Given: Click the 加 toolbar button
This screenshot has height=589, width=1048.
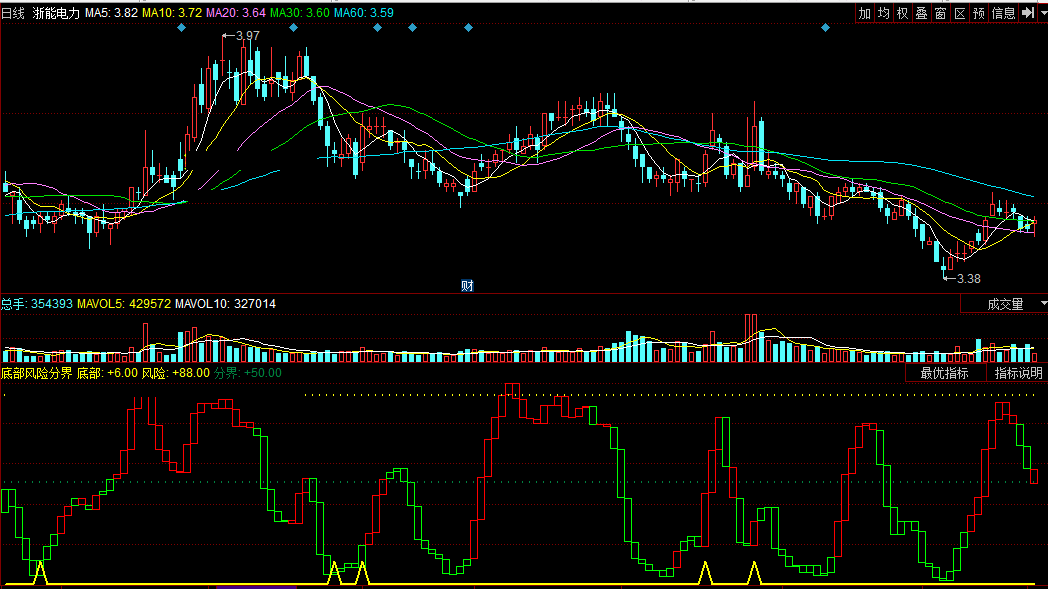Looking at the screenshot, I should (865, 13).
